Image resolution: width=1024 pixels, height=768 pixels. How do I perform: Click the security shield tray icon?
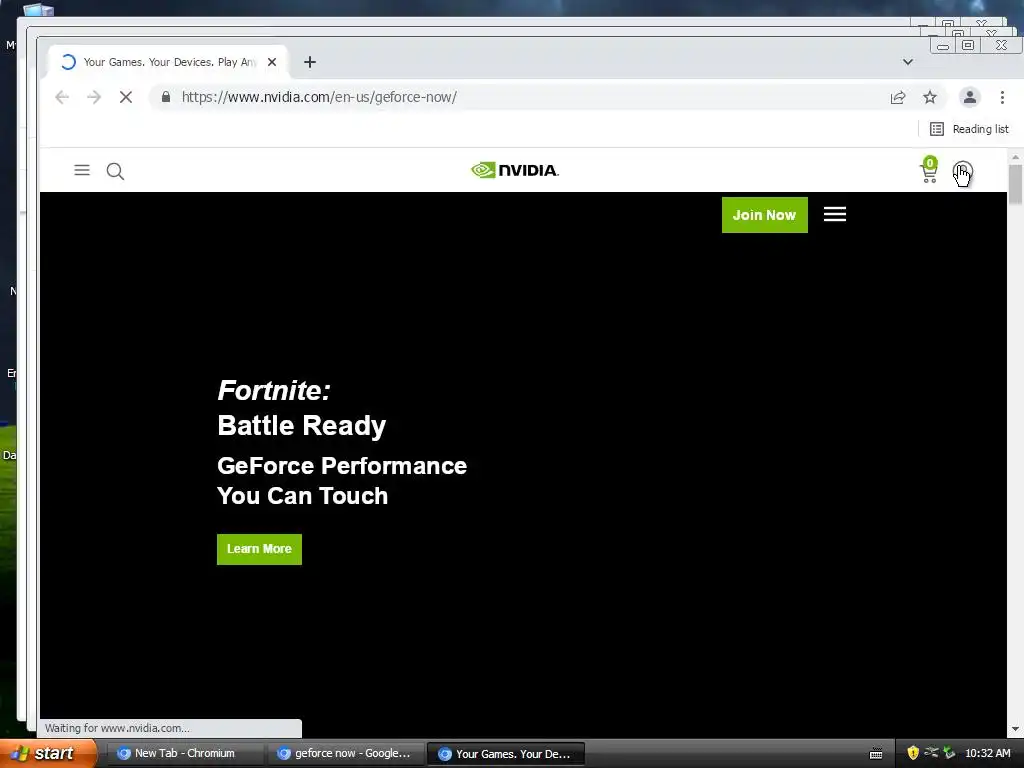pos(912,753)
